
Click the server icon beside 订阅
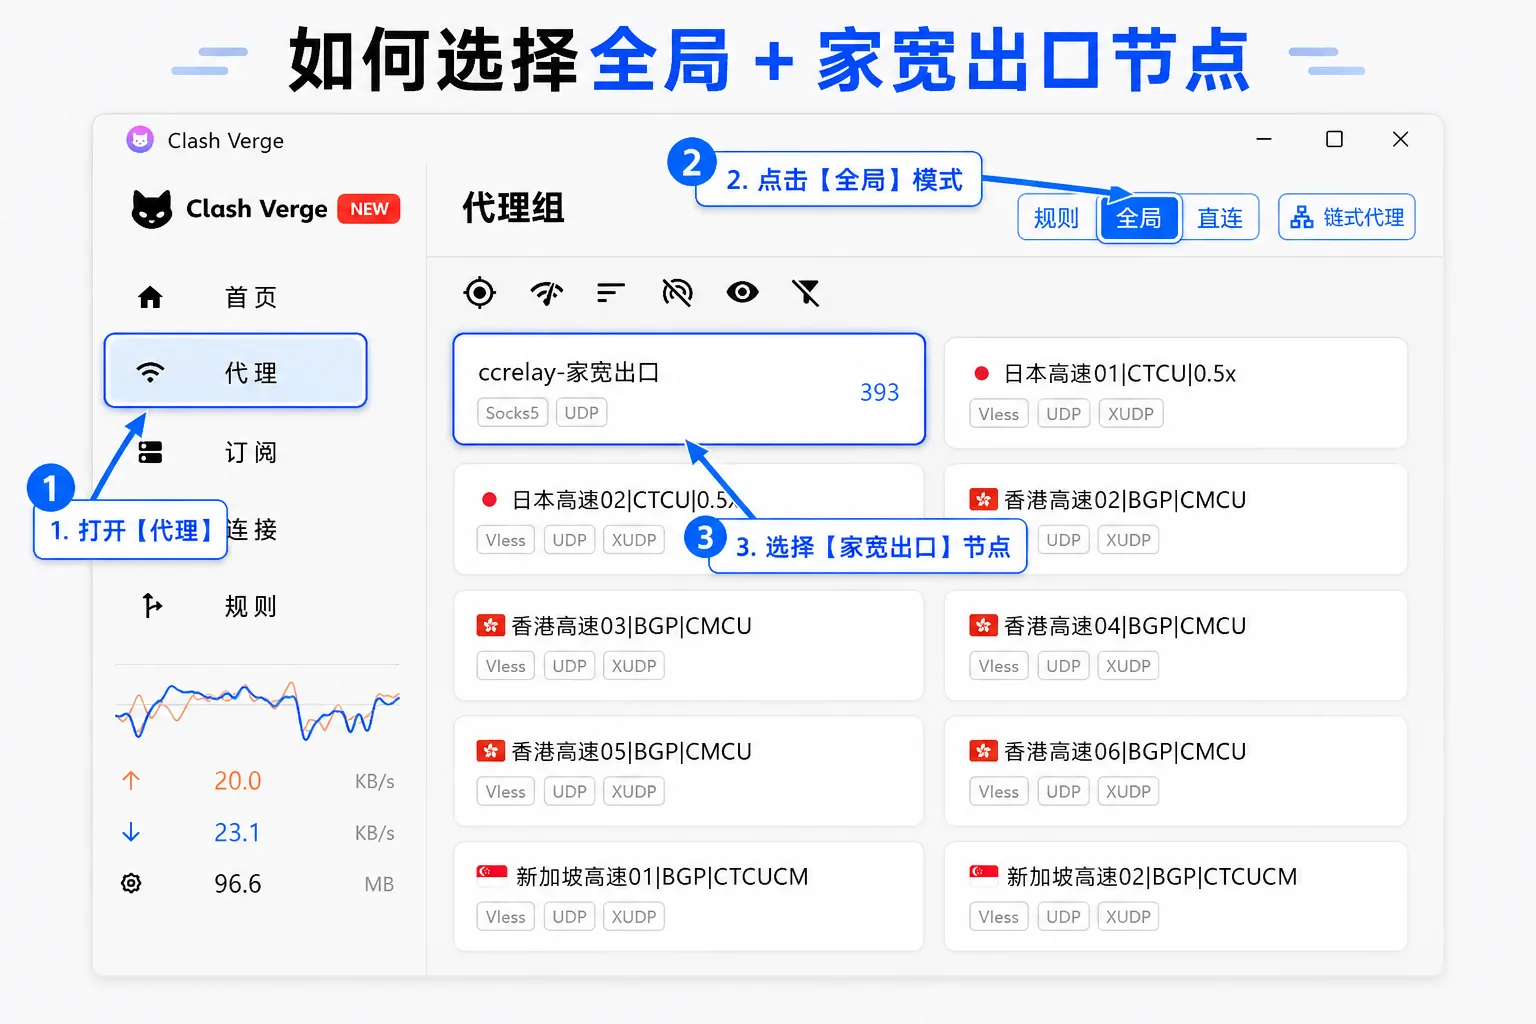click(150, 452)
